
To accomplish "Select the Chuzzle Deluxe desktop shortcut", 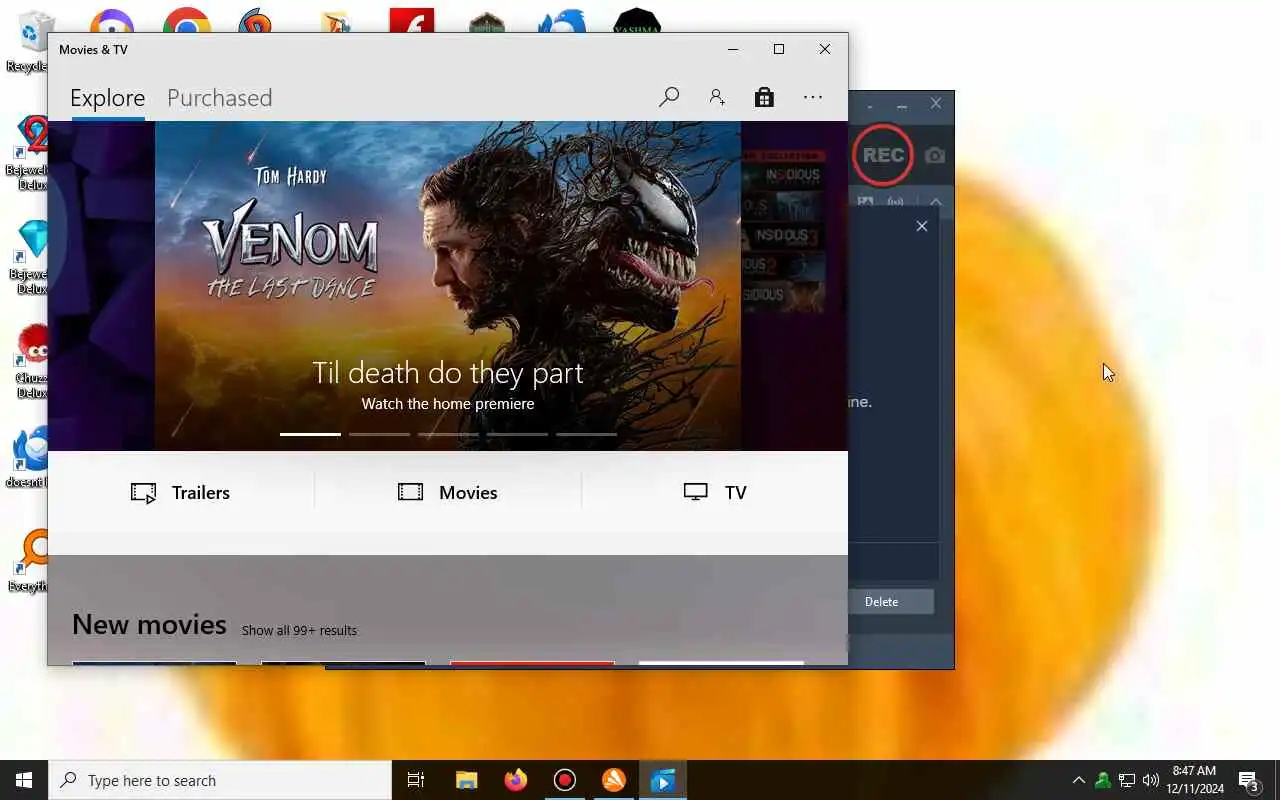I will (x=30, y=362).
